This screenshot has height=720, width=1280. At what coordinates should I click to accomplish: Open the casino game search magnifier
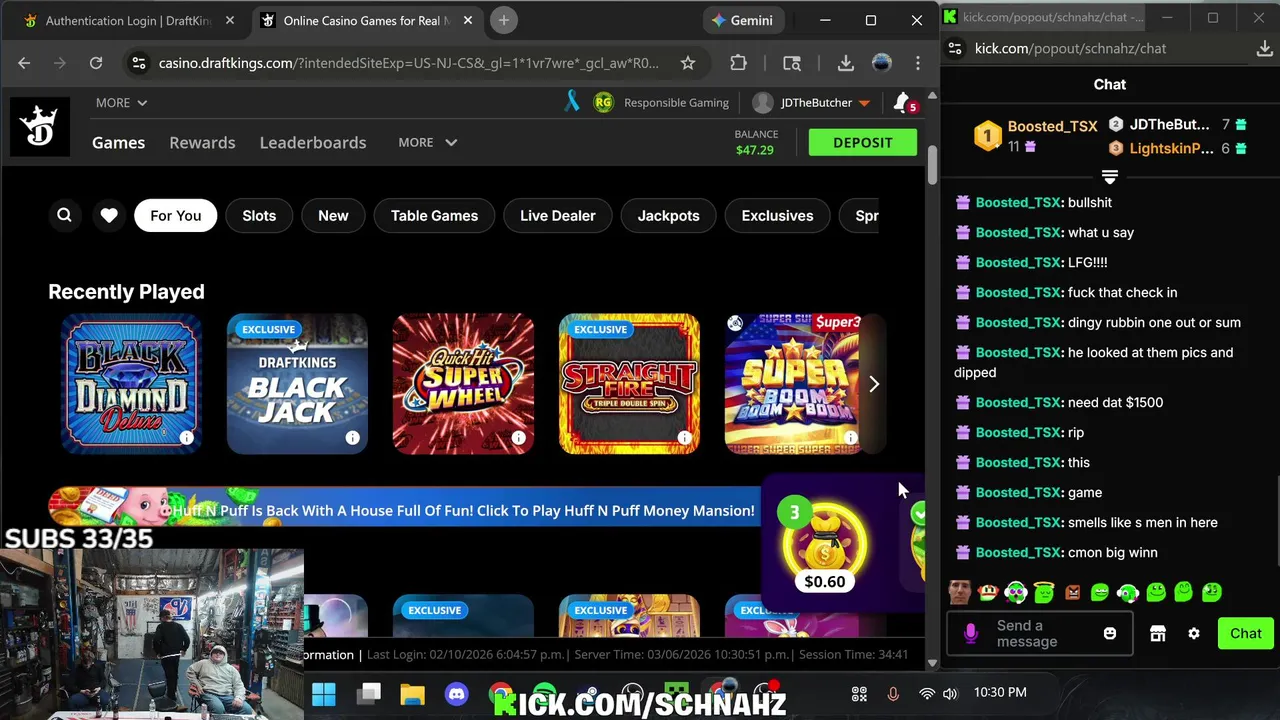(x=64, y=215)
